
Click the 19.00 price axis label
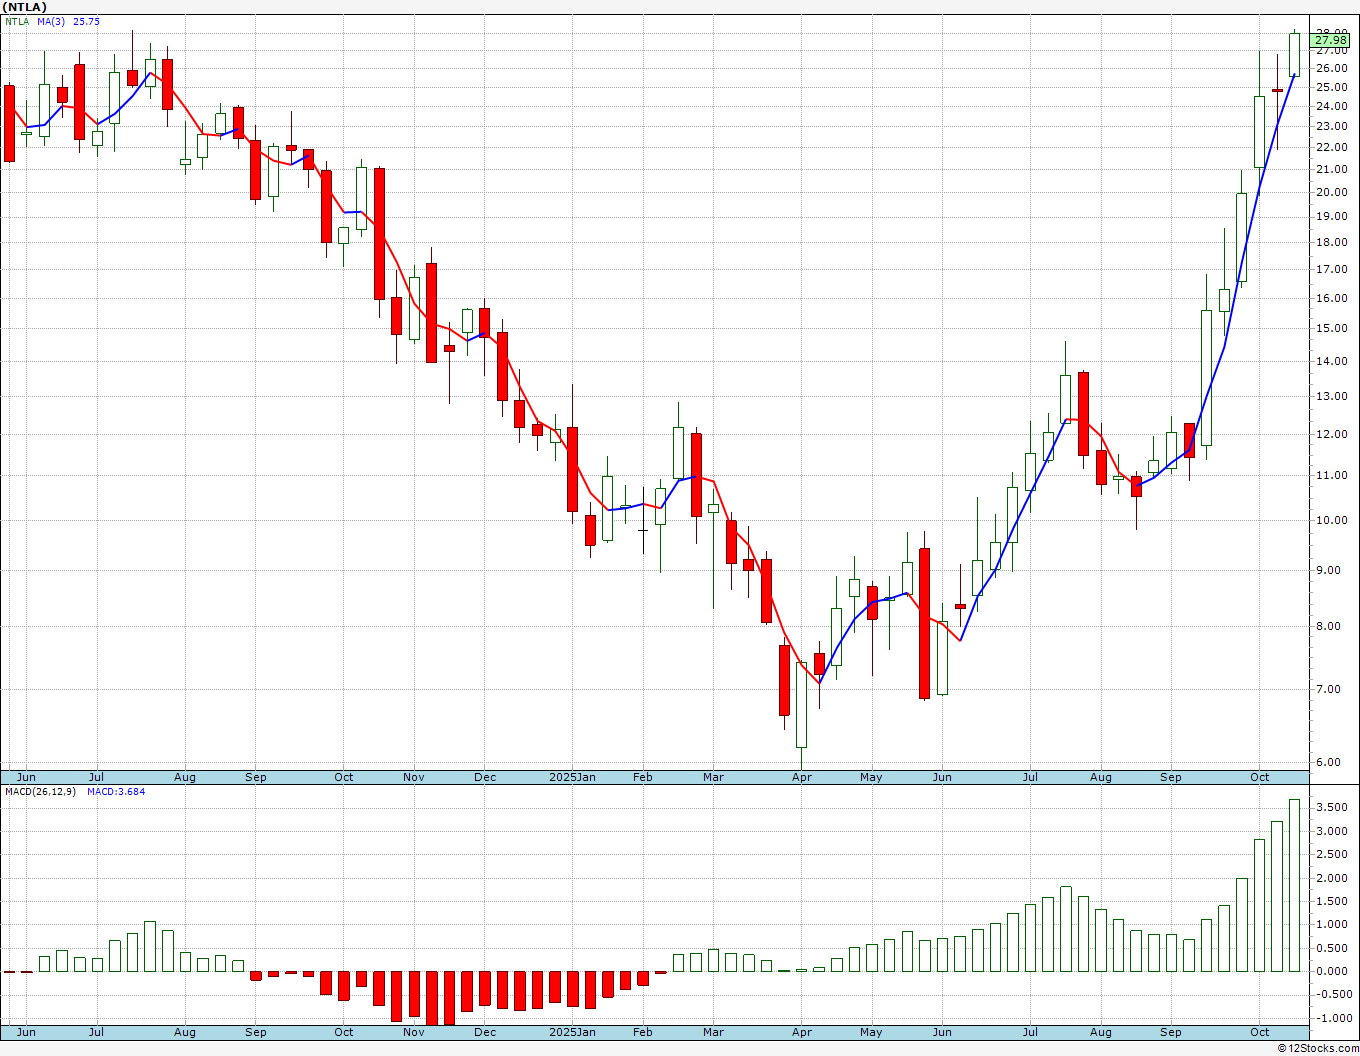tap(1331, 216)
